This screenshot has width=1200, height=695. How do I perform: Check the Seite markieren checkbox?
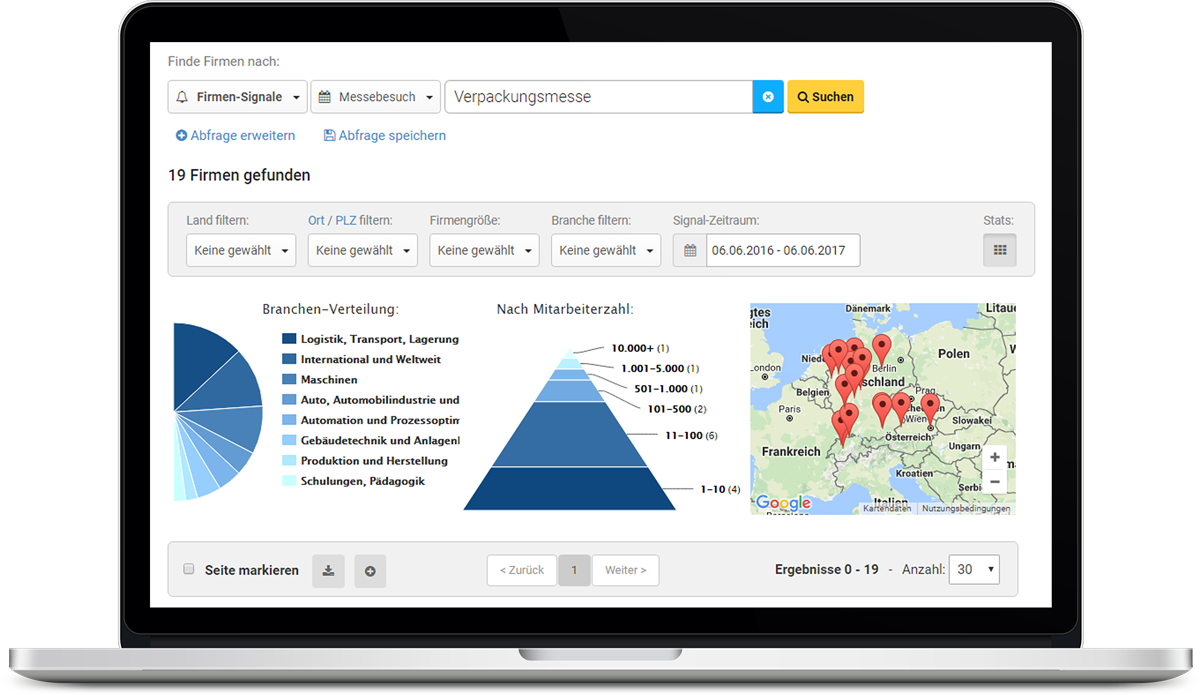(189, 569)
